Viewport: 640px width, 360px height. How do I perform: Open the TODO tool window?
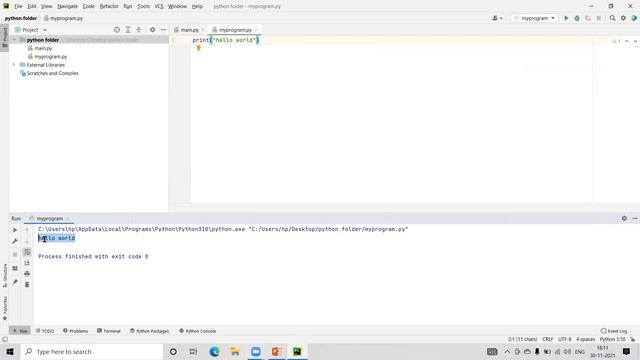click(x=45, y=331)
